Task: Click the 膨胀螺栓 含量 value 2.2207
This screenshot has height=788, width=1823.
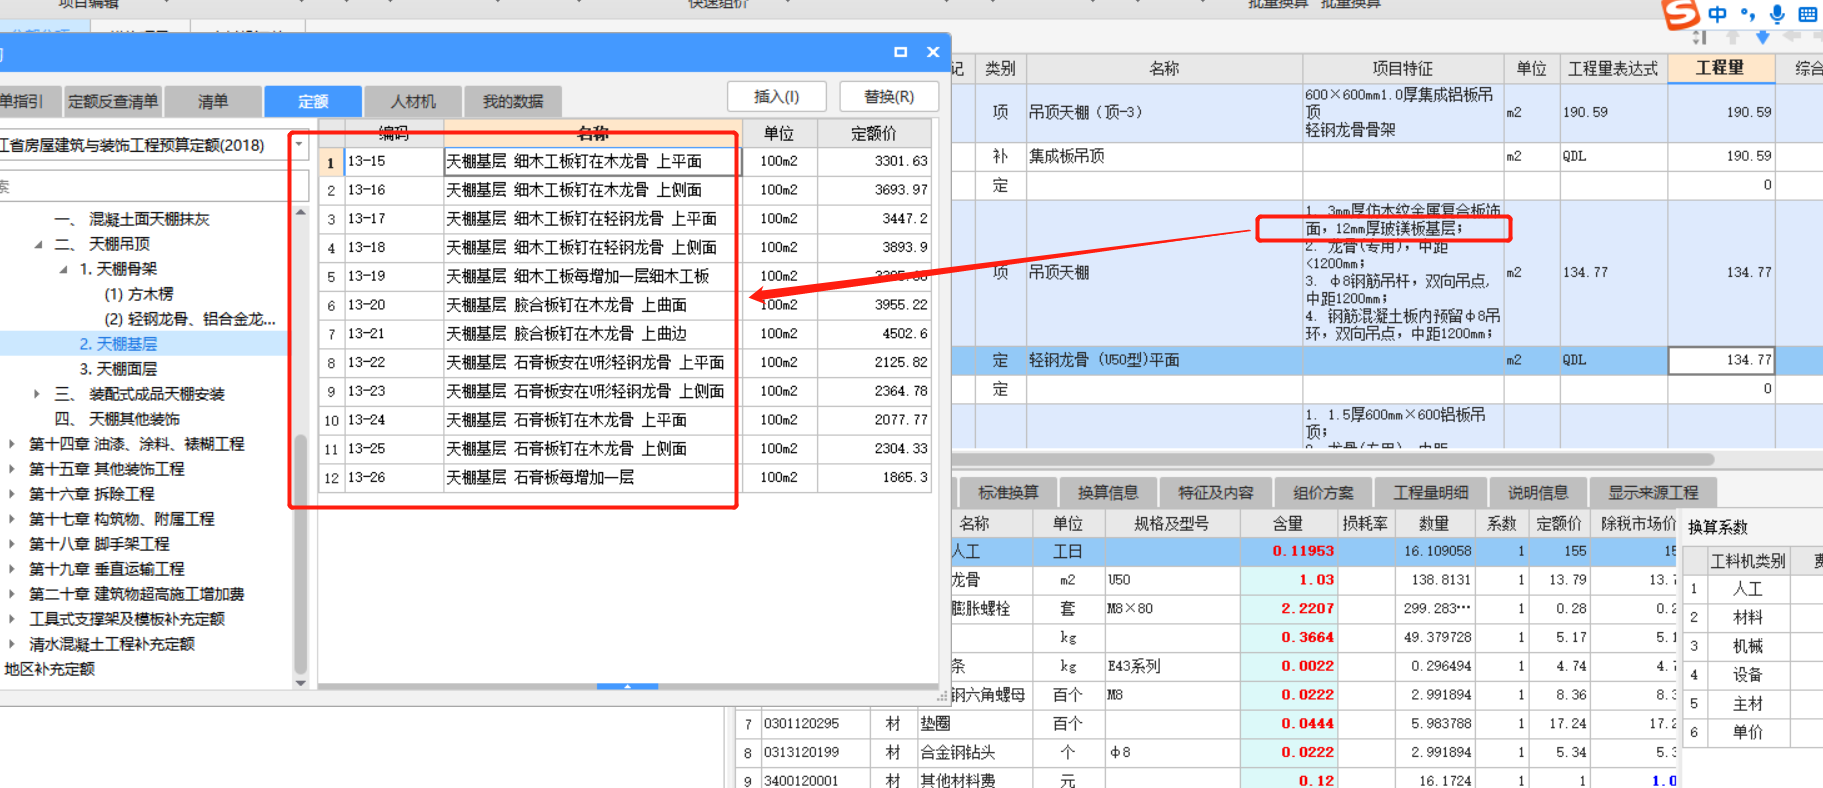Action: [1289, 608]
